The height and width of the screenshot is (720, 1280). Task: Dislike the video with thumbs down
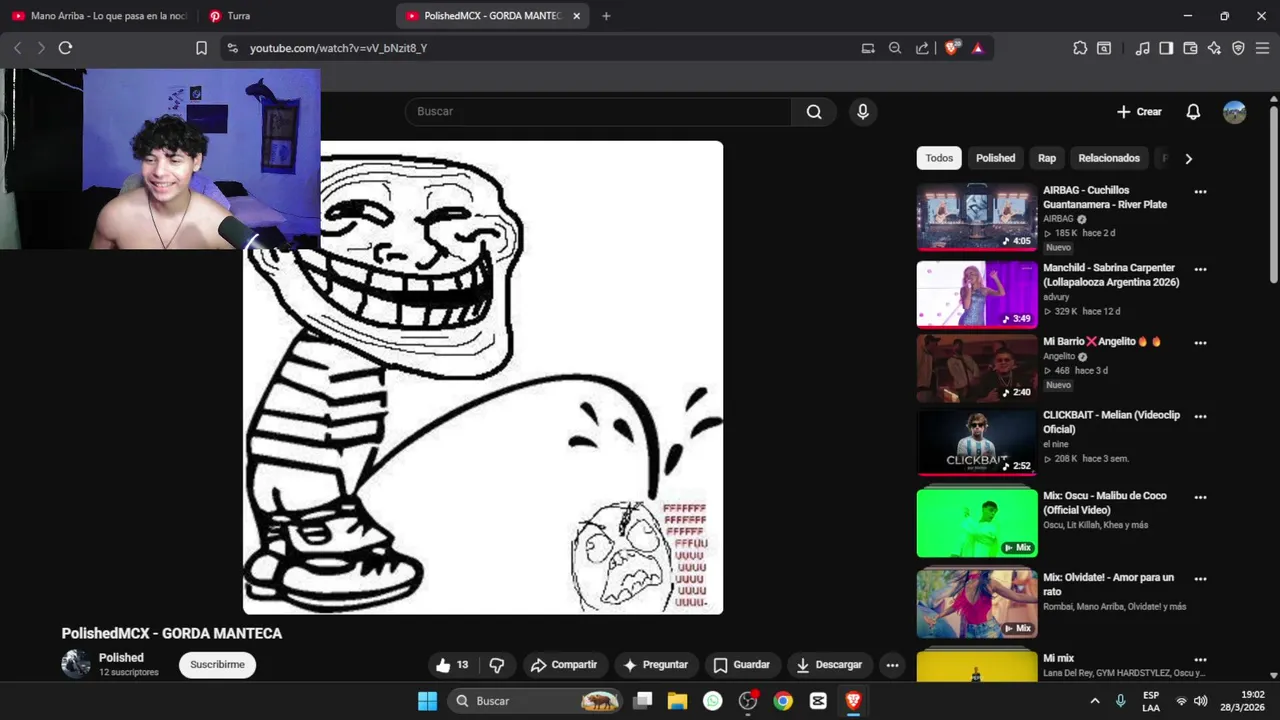(497, 665)
